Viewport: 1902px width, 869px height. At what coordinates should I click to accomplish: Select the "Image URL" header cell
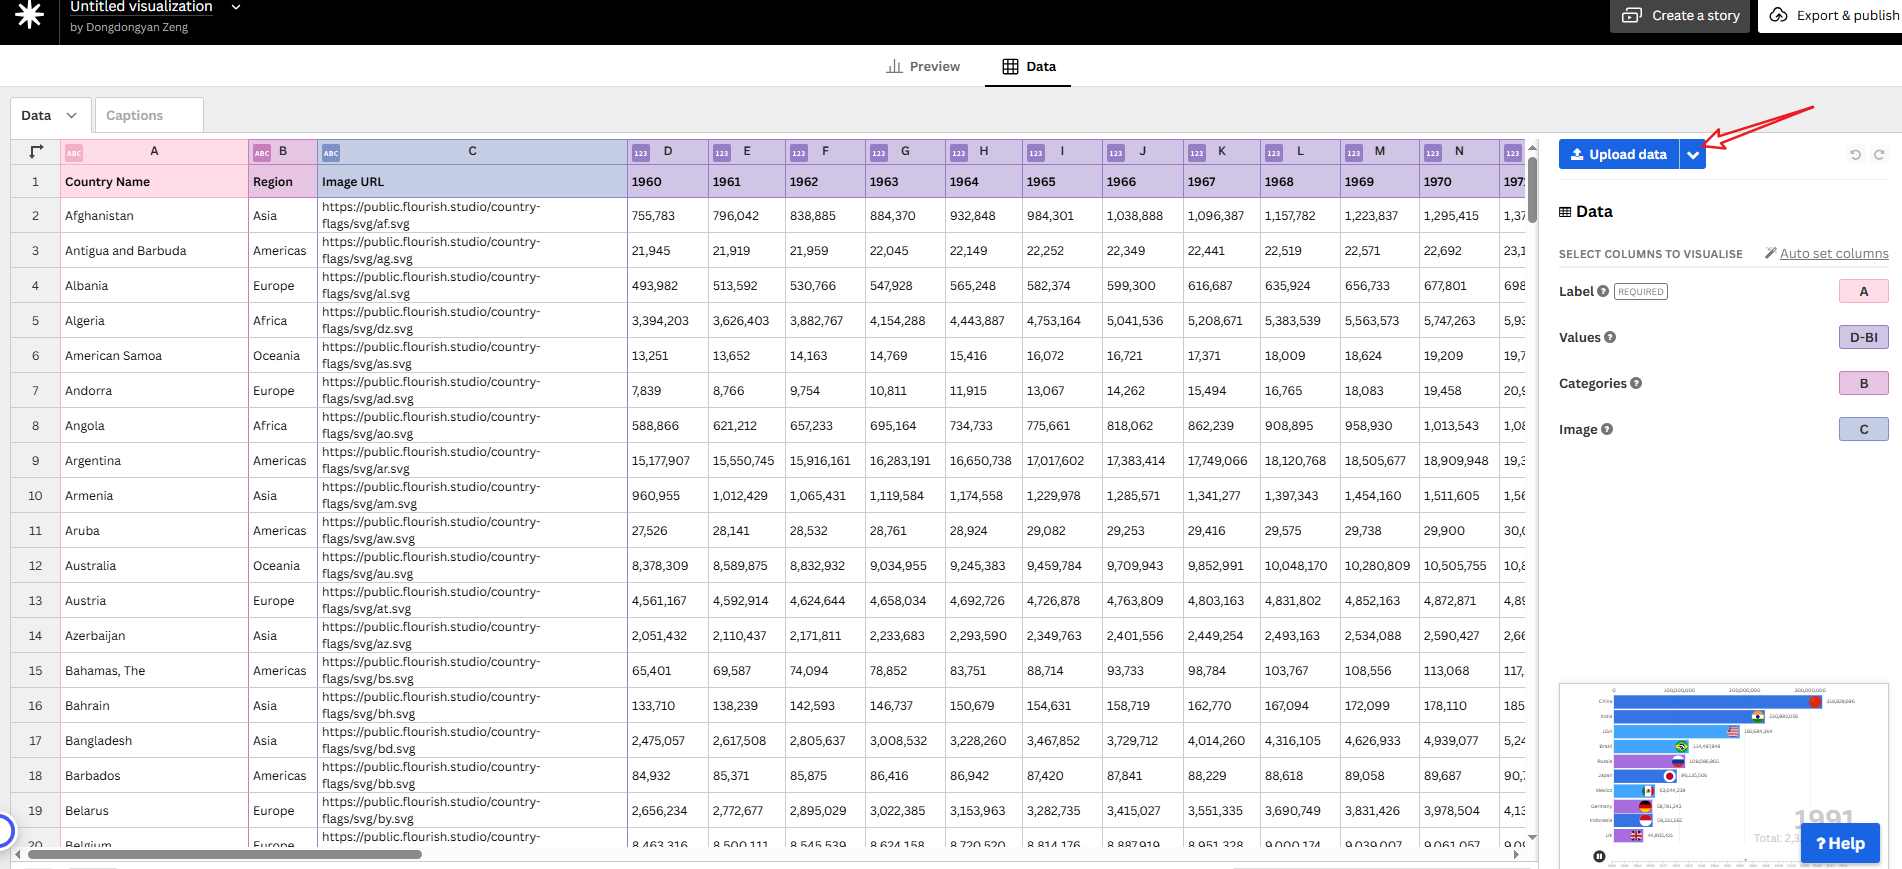pos(472,182)
